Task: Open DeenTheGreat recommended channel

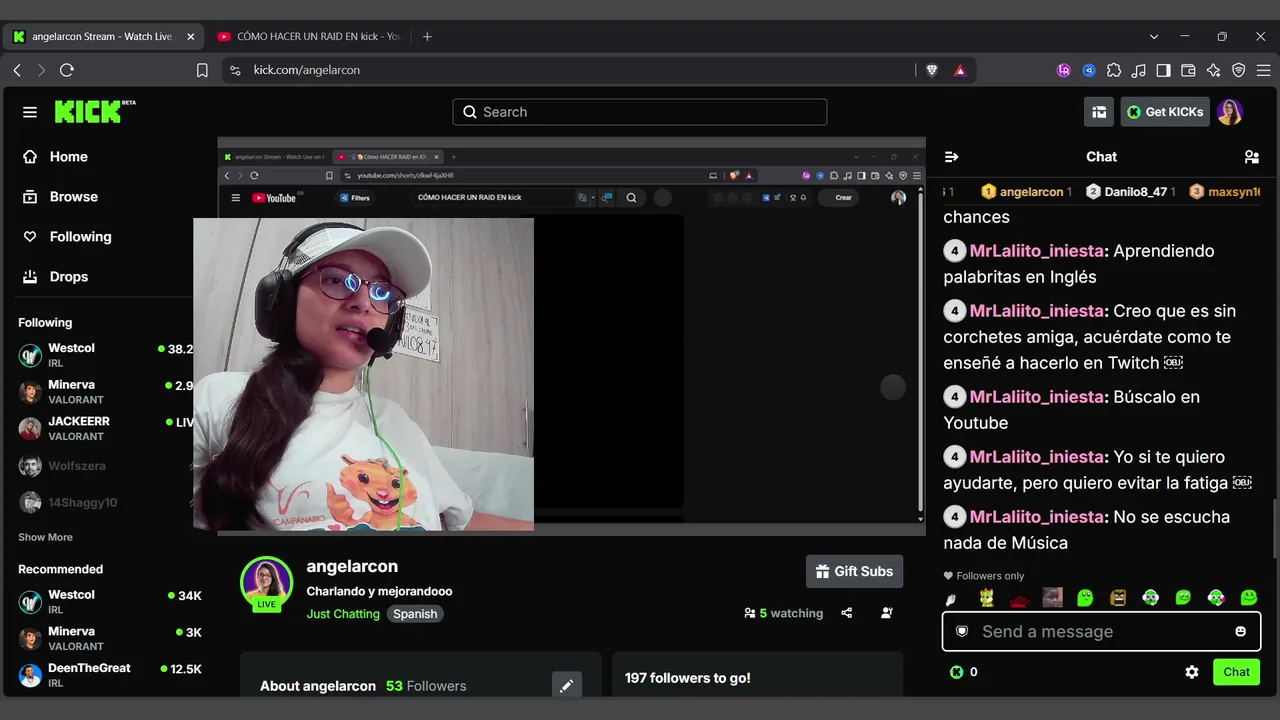Action: click(110, 675)
